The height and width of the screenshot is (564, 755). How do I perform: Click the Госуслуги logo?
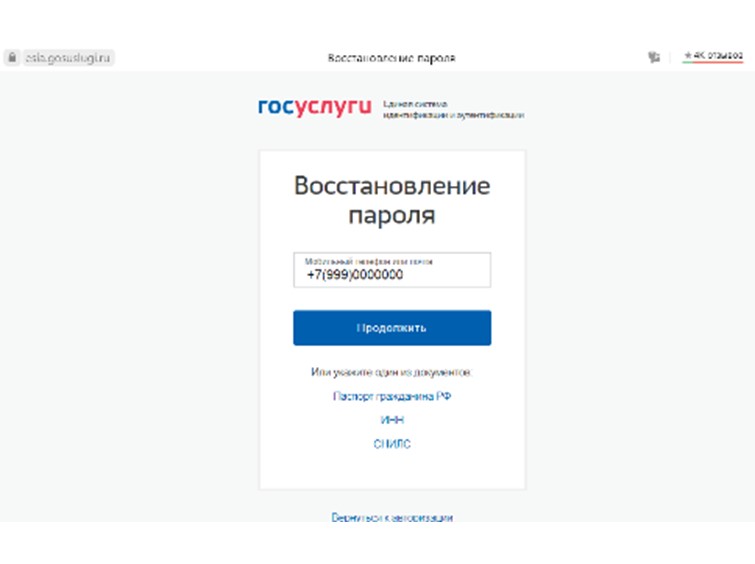[x=314, y=107]
